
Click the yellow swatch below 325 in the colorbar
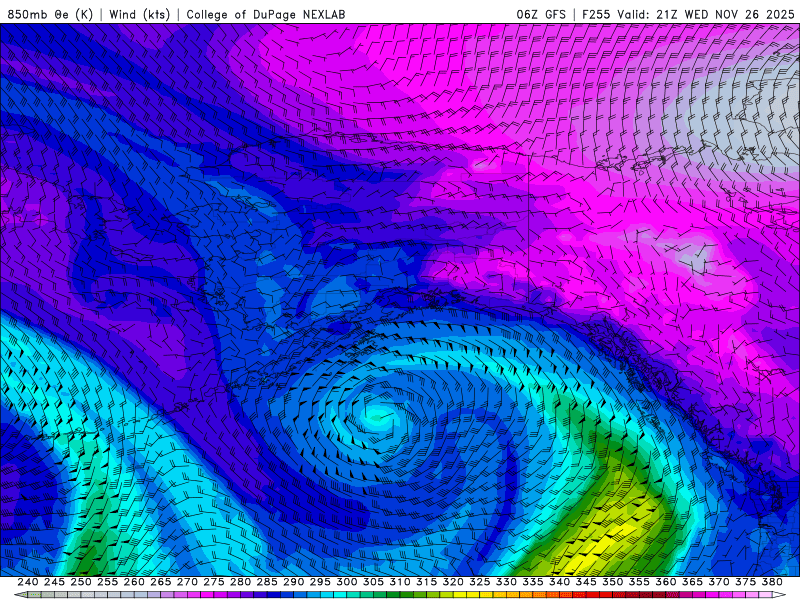pos(473,594)
